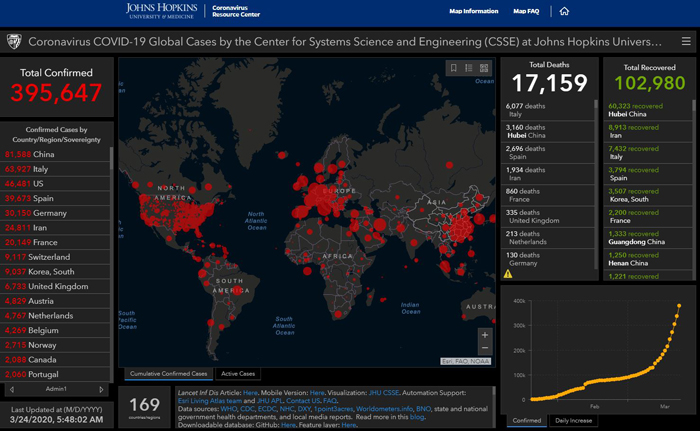Screen dimensions: 700x431
Task: Open the CDC data source link
Action: (247, 409)
